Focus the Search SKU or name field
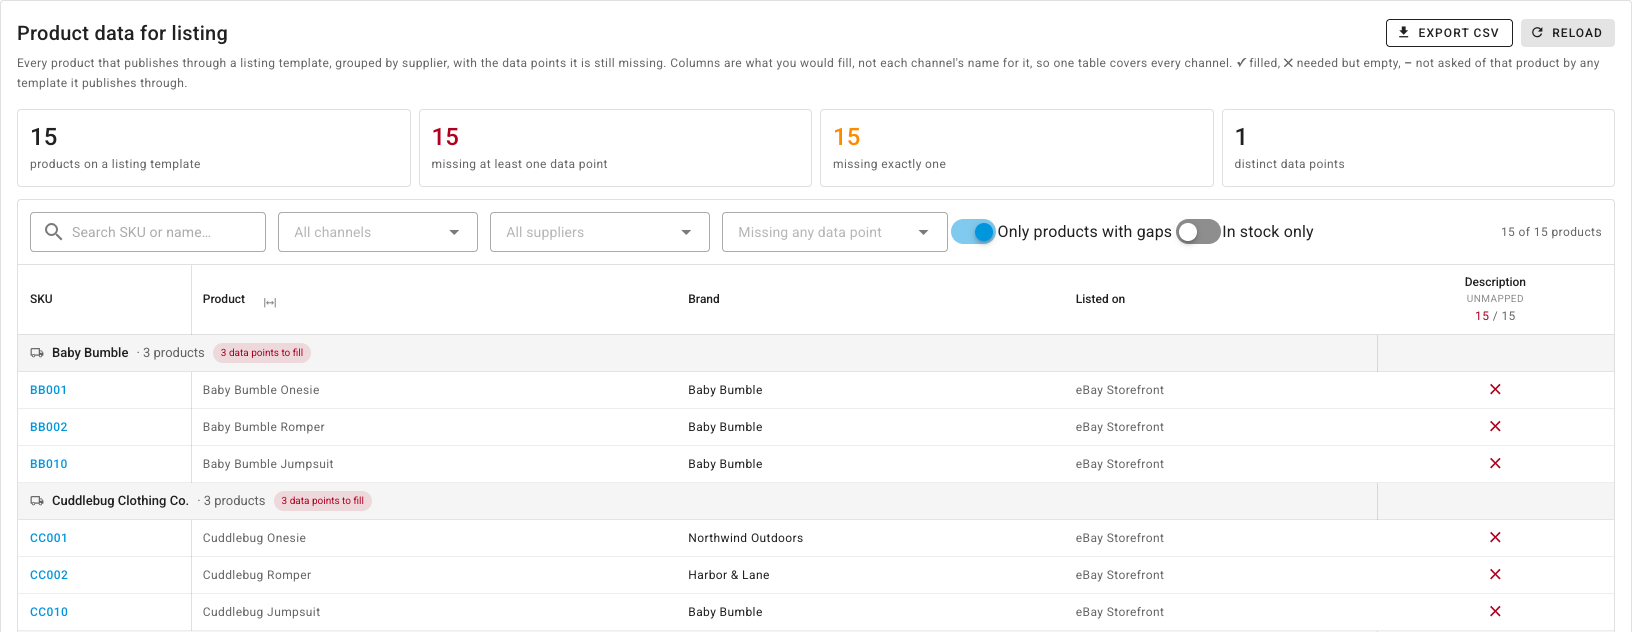The width and height of the screenshot is (1632, 632). [148, 232]
